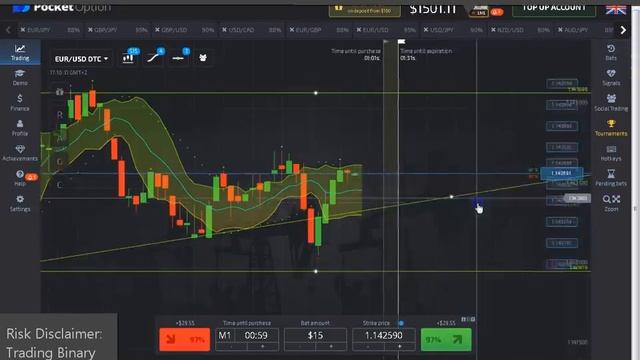Open Settings from left sidebar
This screenshot has height=360, width=640.
tap(20, 203)
